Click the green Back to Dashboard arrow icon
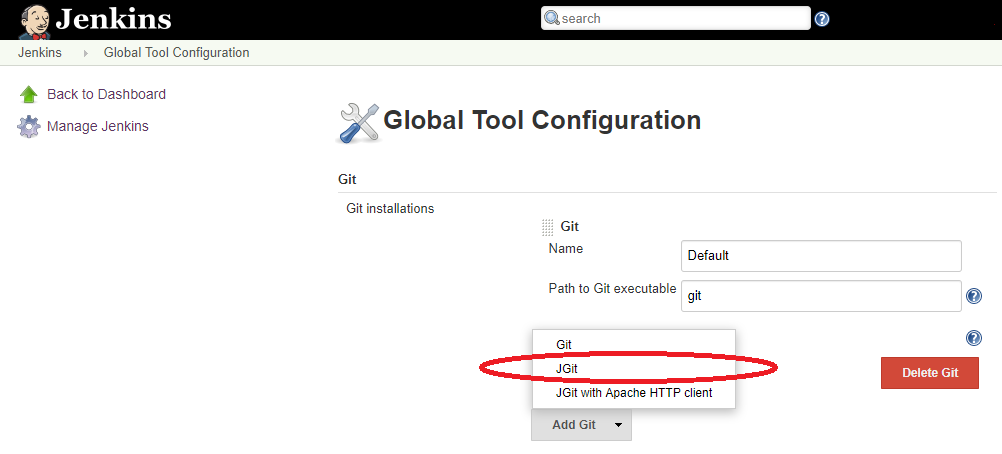The height and width of the screenshot is (454, 1002). tap(29, 95)
